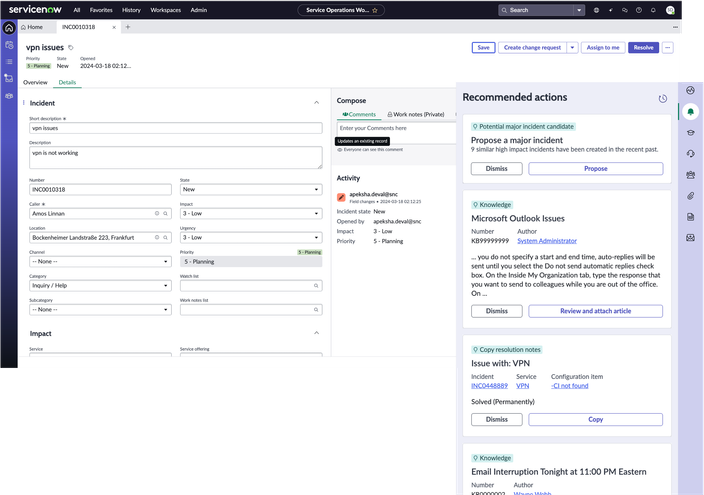Click the Resolve button
The height and width of the screenshot is (495, 704).
tap(643, 48)
